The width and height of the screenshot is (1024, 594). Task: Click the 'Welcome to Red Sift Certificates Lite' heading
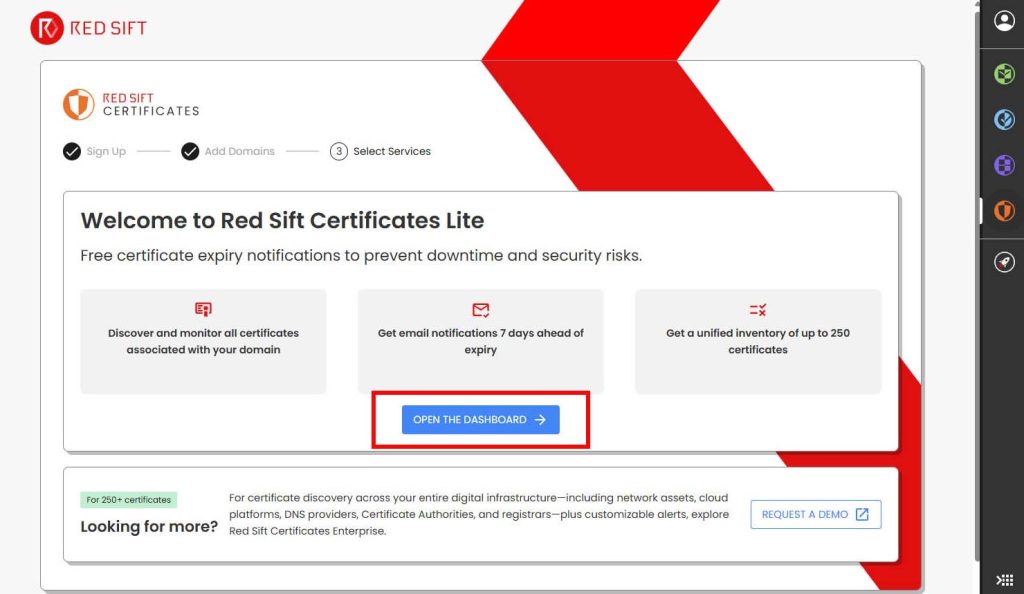pos(282,221)
